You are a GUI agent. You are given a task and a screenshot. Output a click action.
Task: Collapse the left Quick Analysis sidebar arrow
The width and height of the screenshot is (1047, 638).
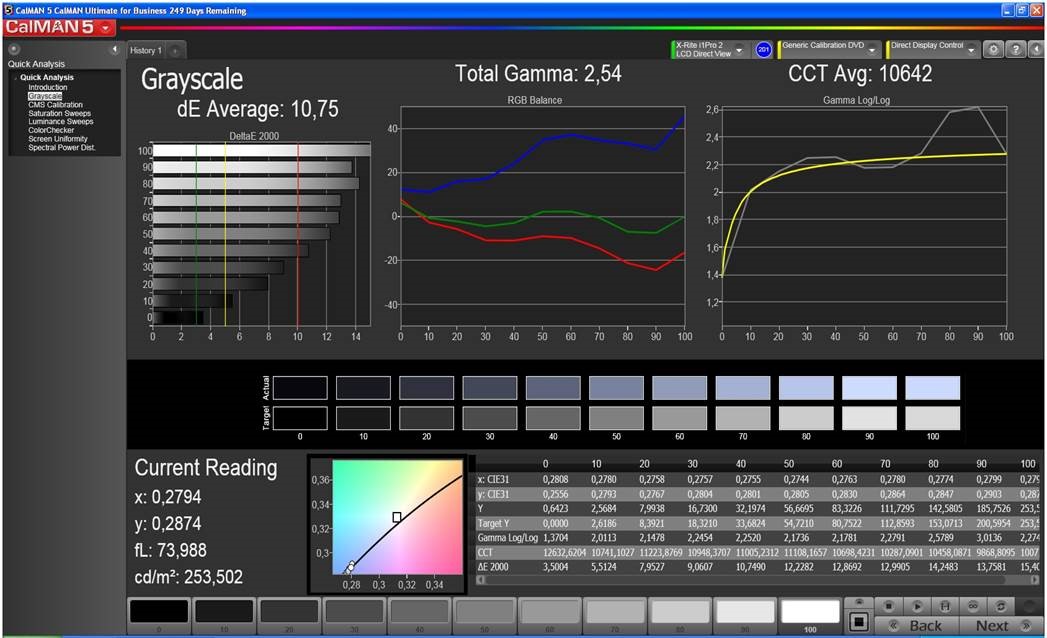pyautogui.click(x=114, y=49)
